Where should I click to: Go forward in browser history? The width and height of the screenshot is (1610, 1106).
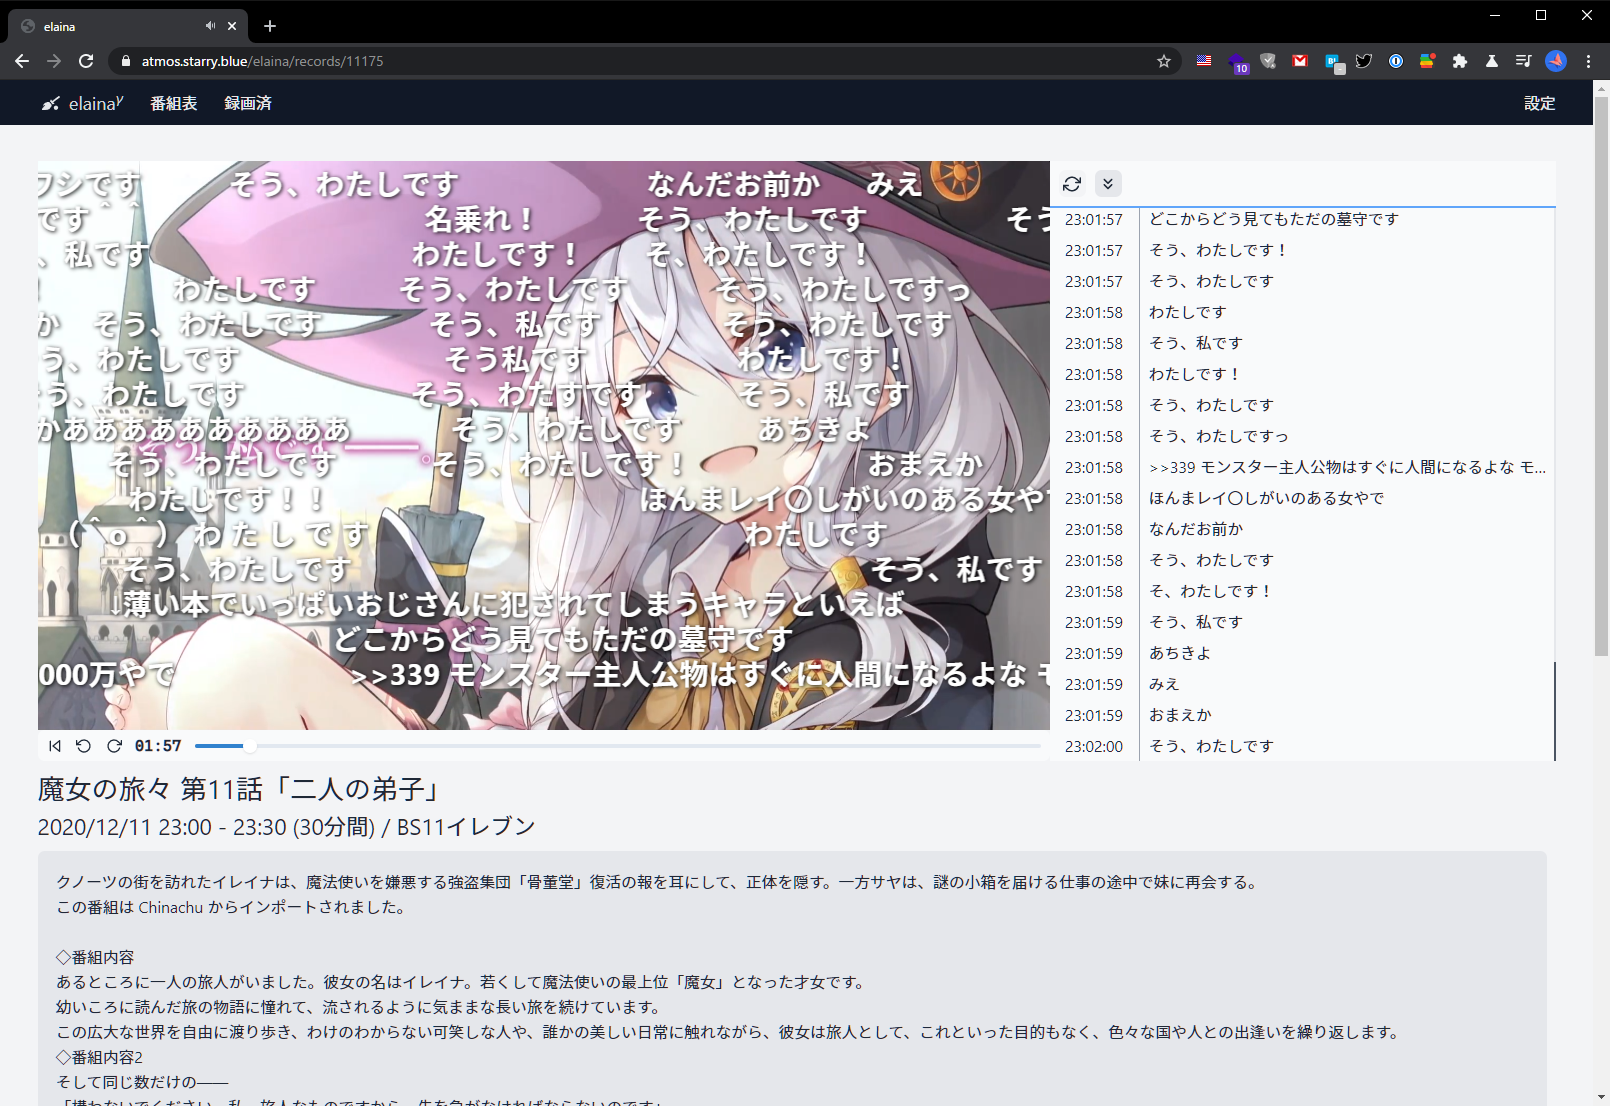[54, 61]
